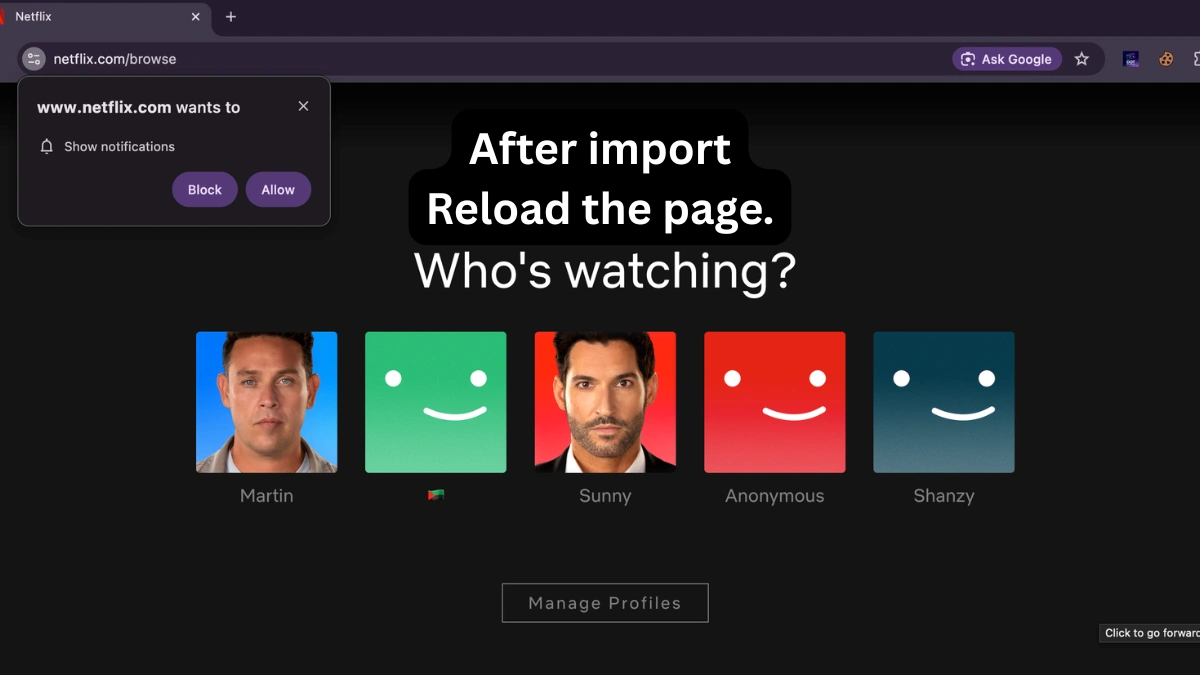Viewport: 1200px width, 675px height.
Task: Open Manage Profiles
Action: click(x=605, y=603)
